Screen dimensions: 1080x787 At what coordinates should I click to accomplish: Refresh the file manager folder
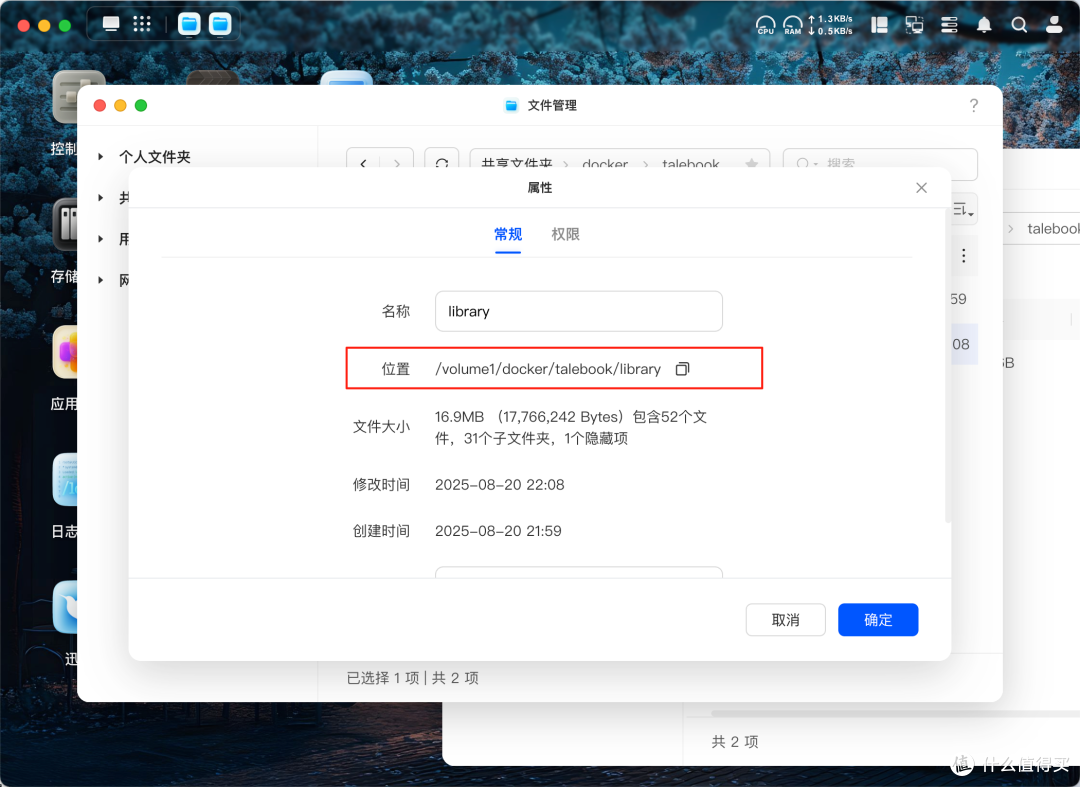442,163
